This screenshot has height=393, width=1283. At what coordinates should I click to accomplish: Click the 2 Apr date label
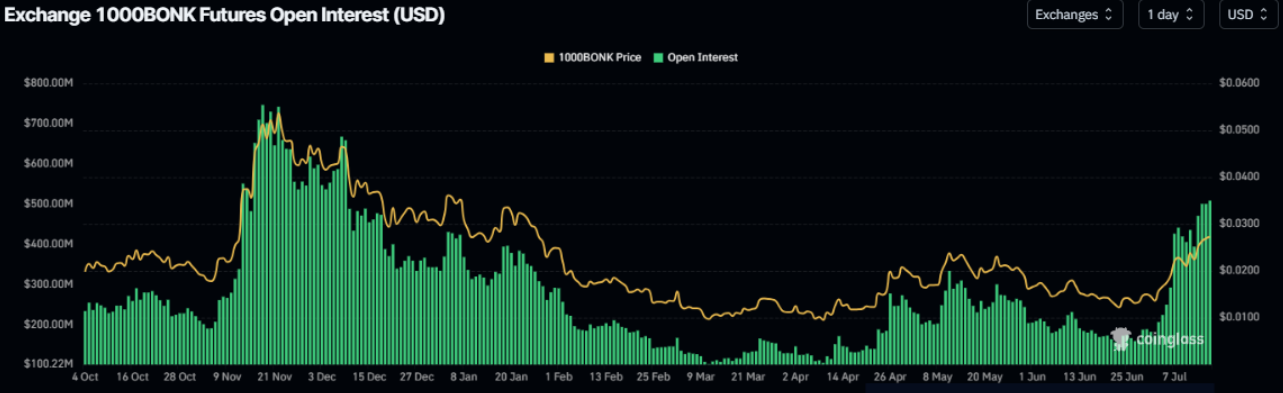796,378
